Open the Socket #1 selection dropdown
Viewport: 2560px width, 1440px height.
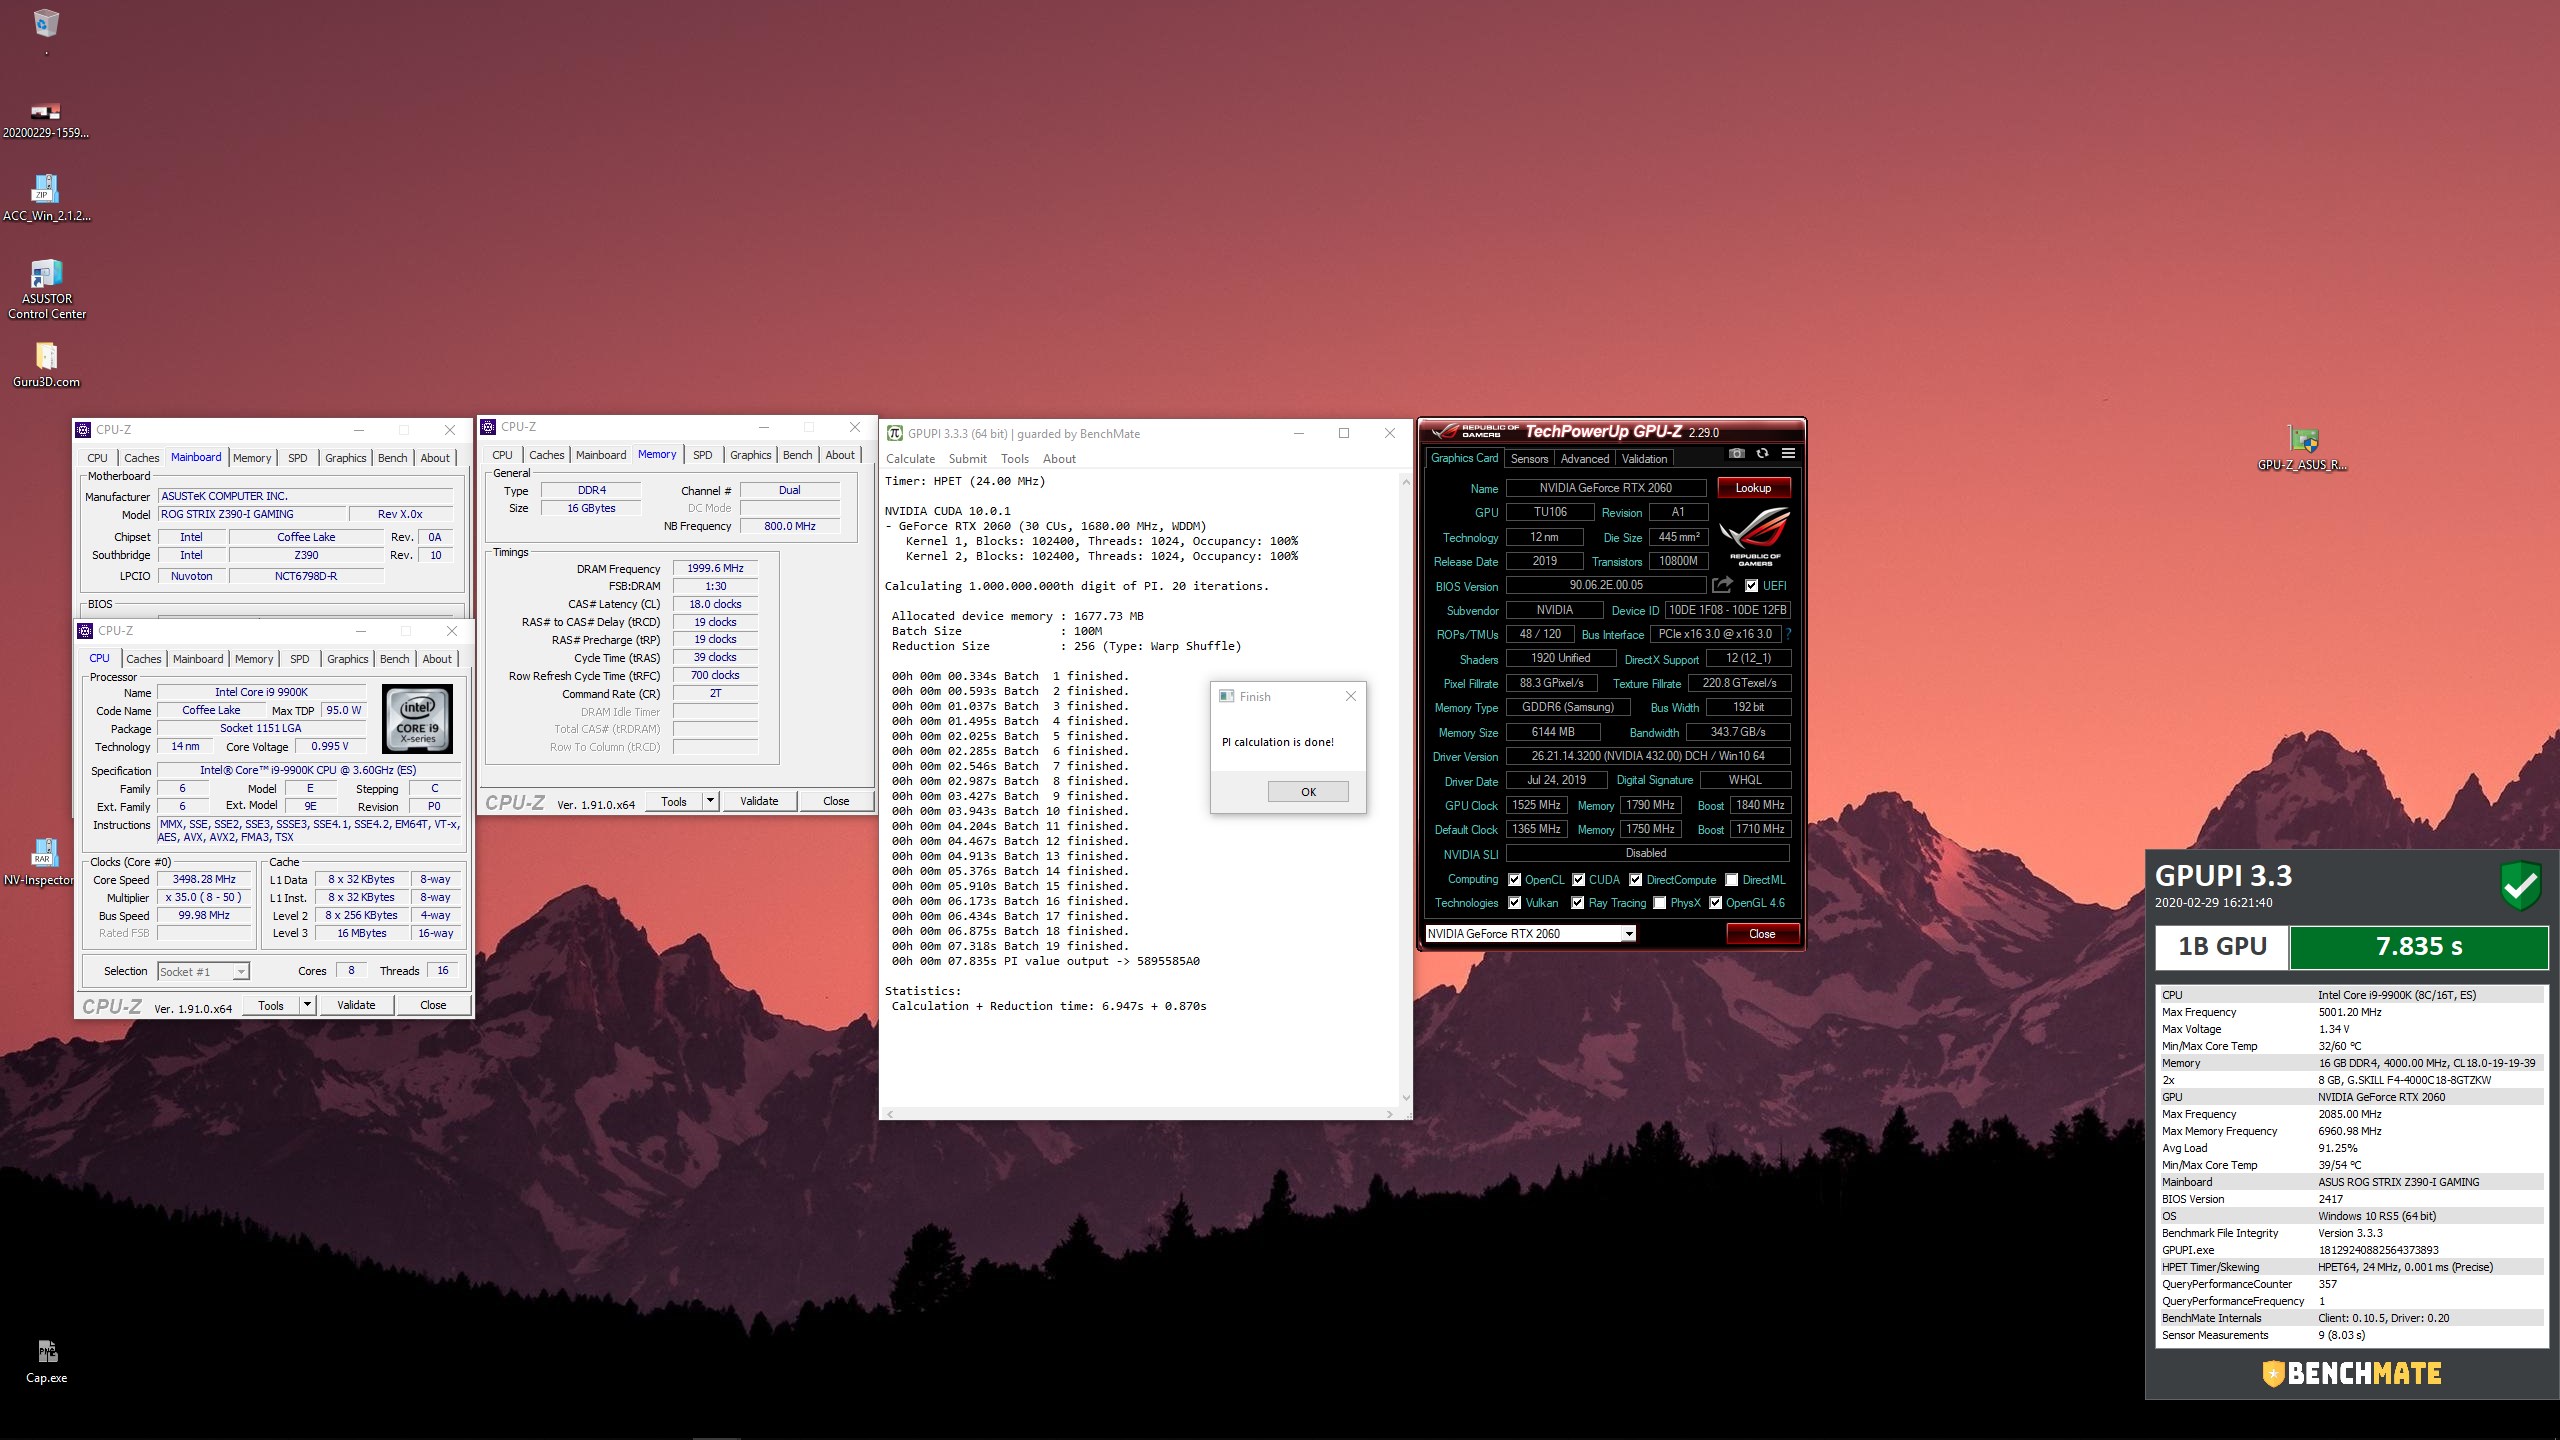pos(240,972)
